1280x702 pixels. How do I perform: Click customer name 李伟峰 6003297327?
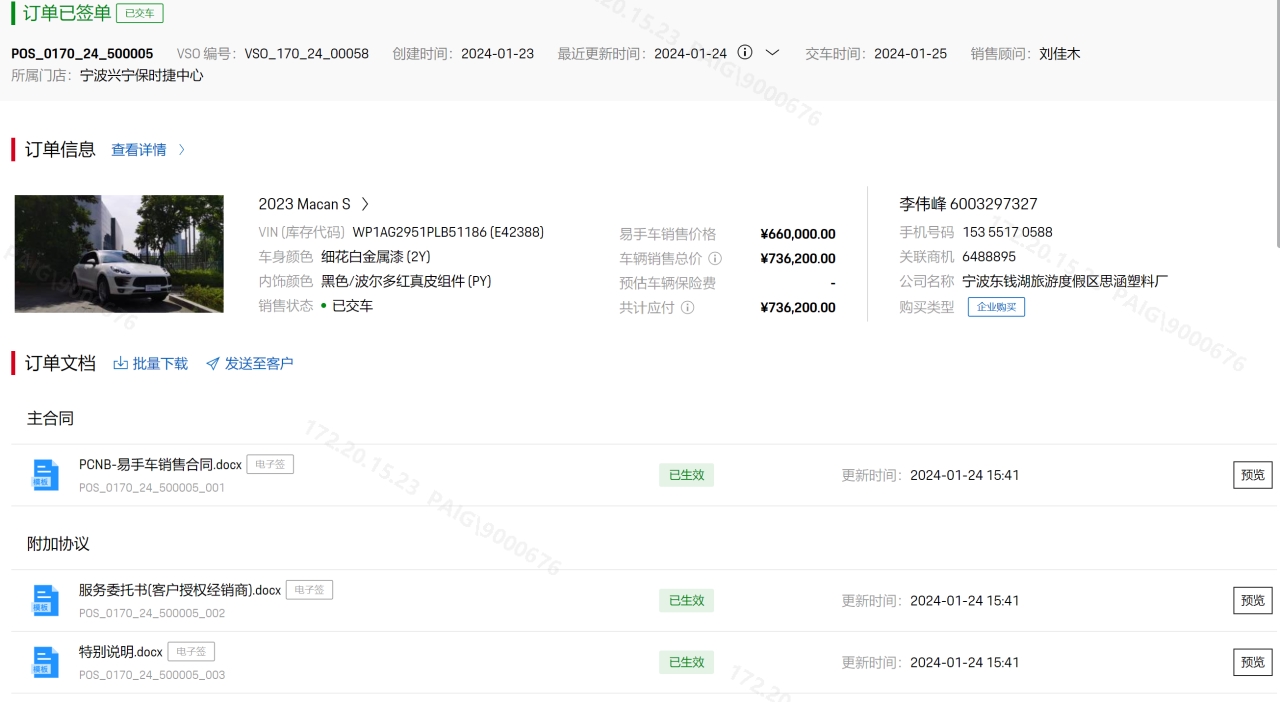click(968, 204)
